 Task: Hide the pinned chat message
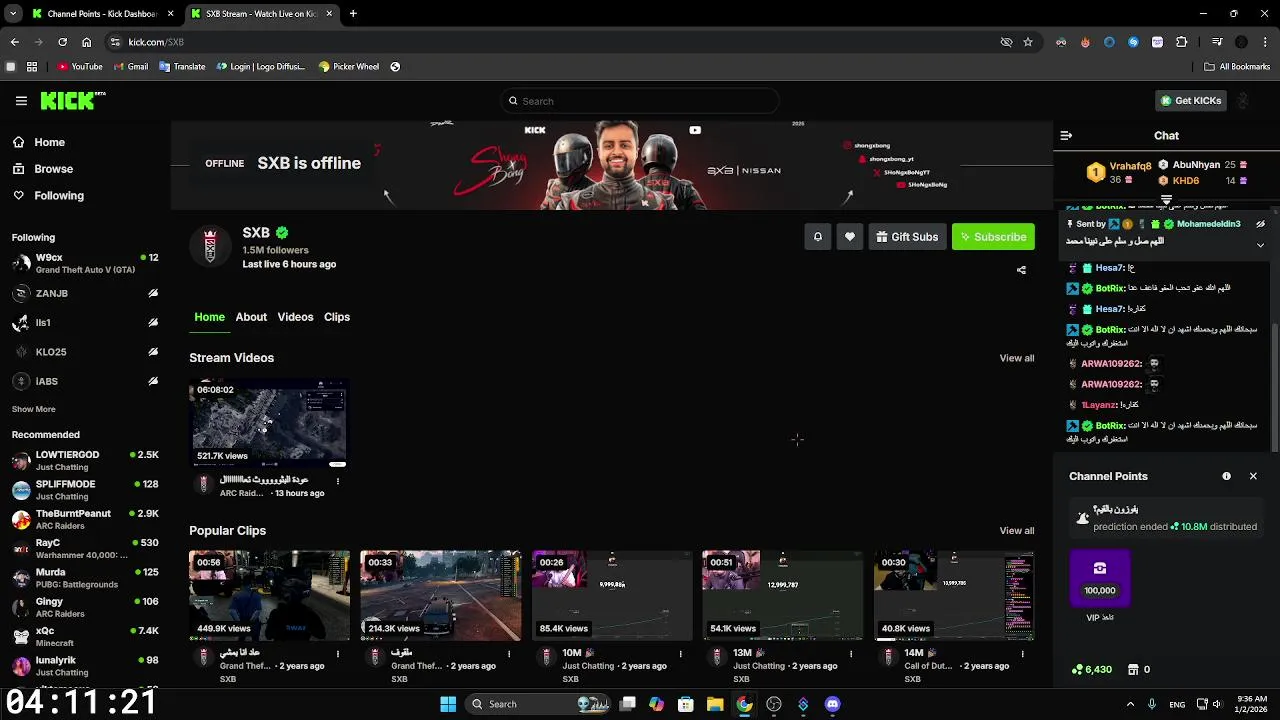[1260, 224]
